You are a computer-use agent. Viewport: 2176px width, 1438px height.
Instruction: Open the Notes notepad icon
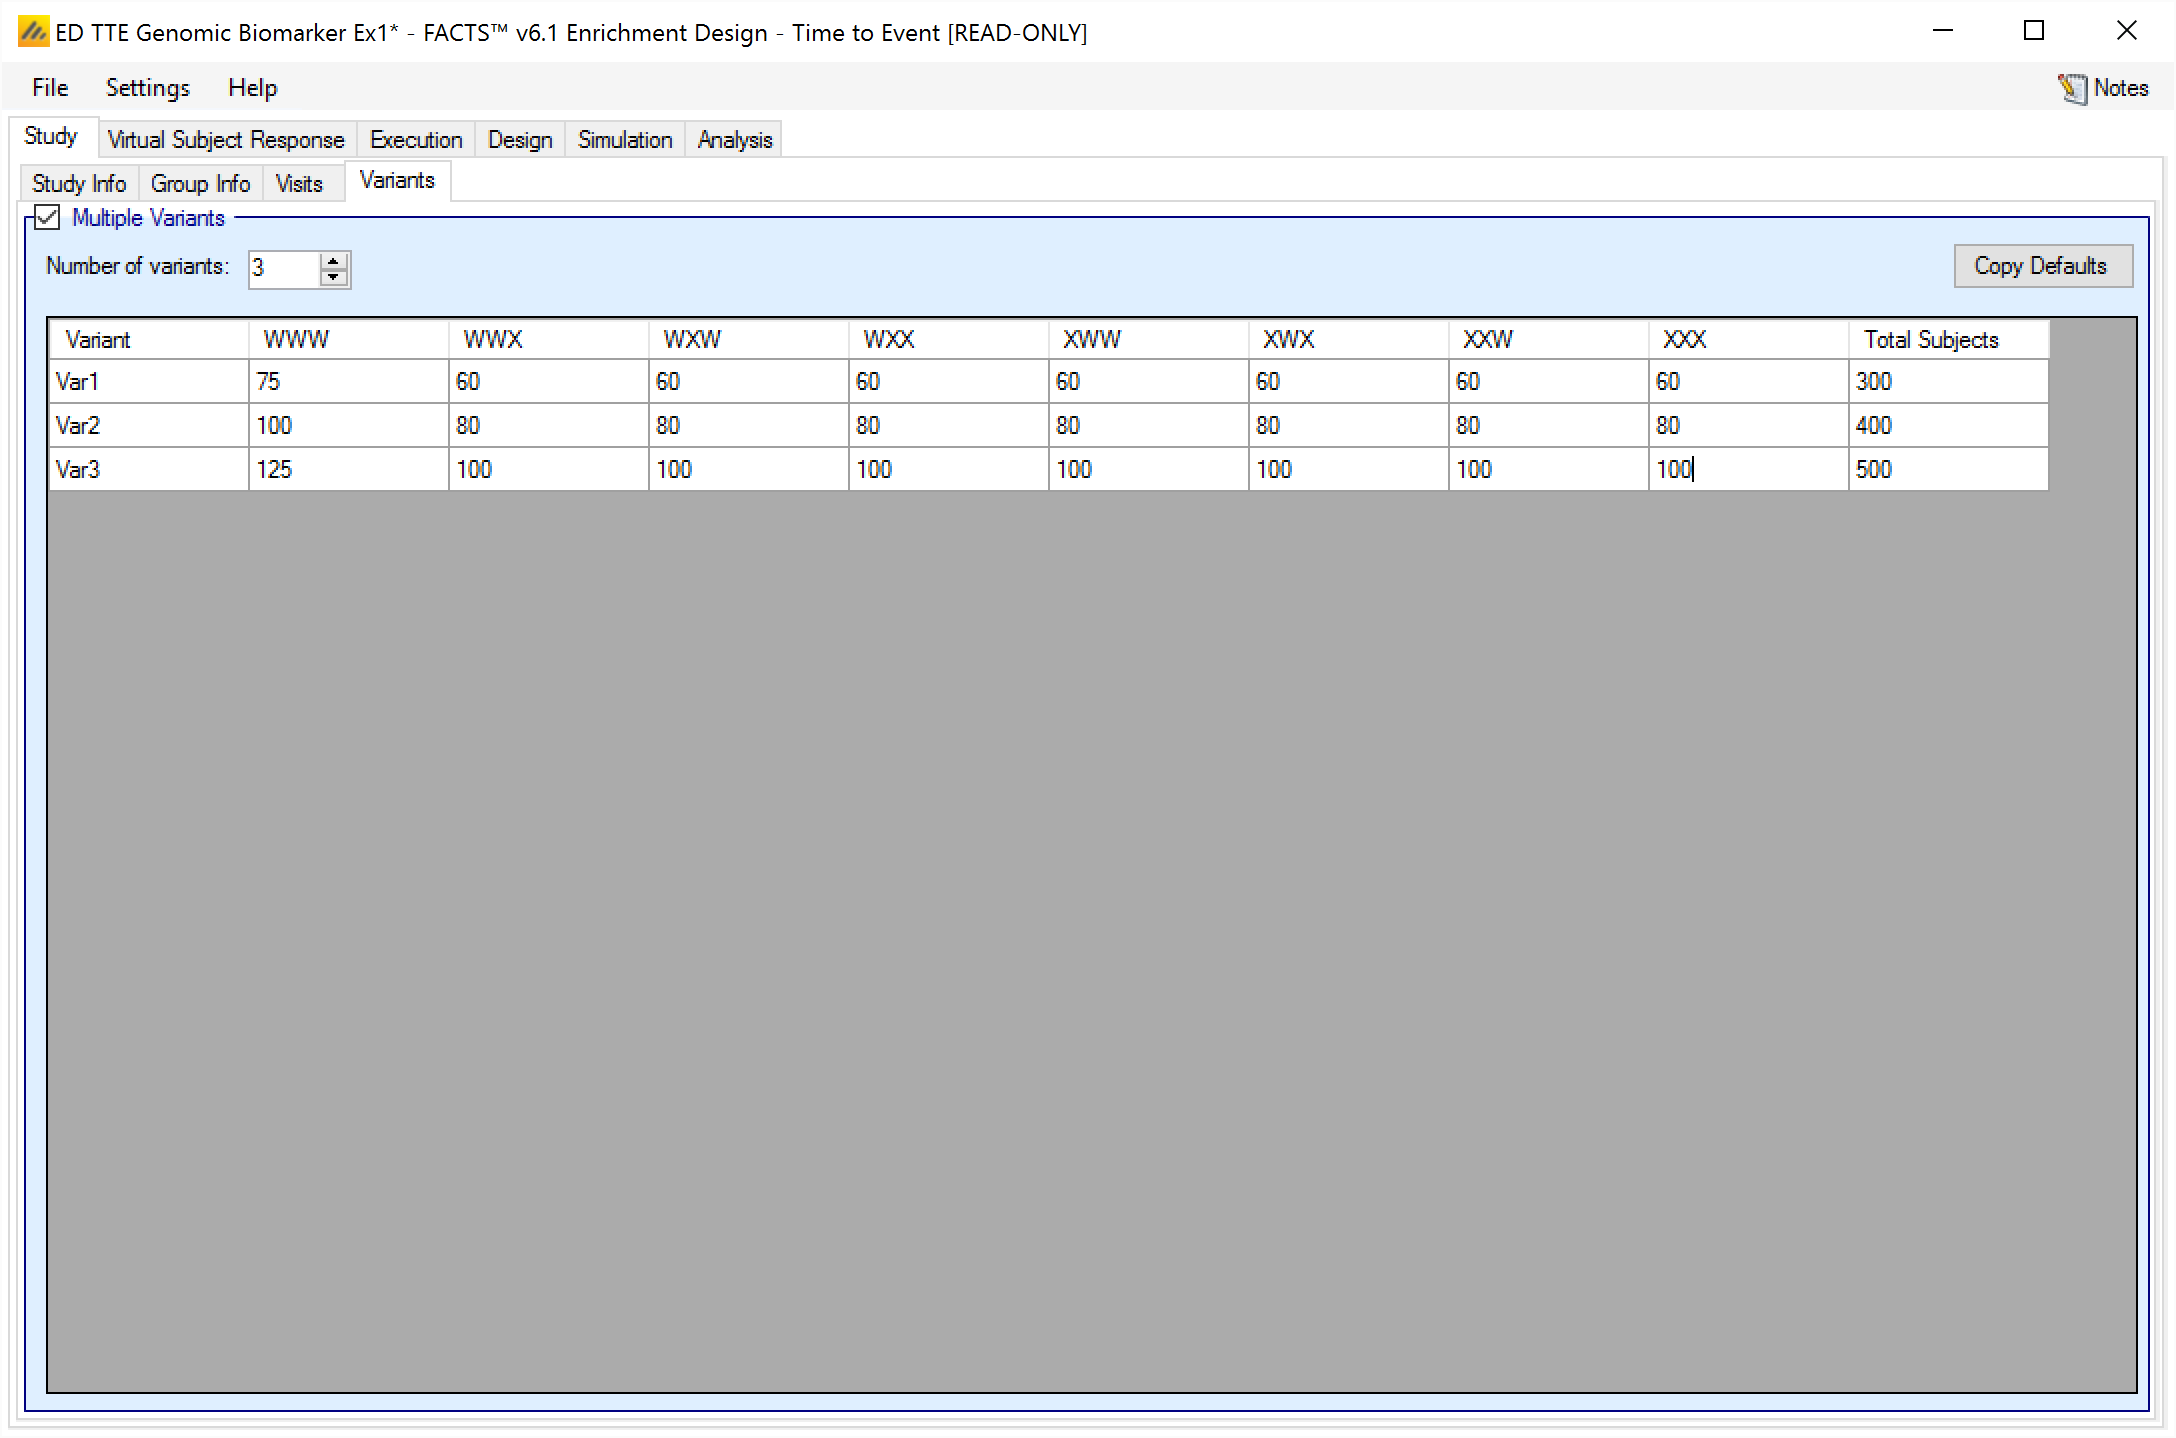[2072, 89]
